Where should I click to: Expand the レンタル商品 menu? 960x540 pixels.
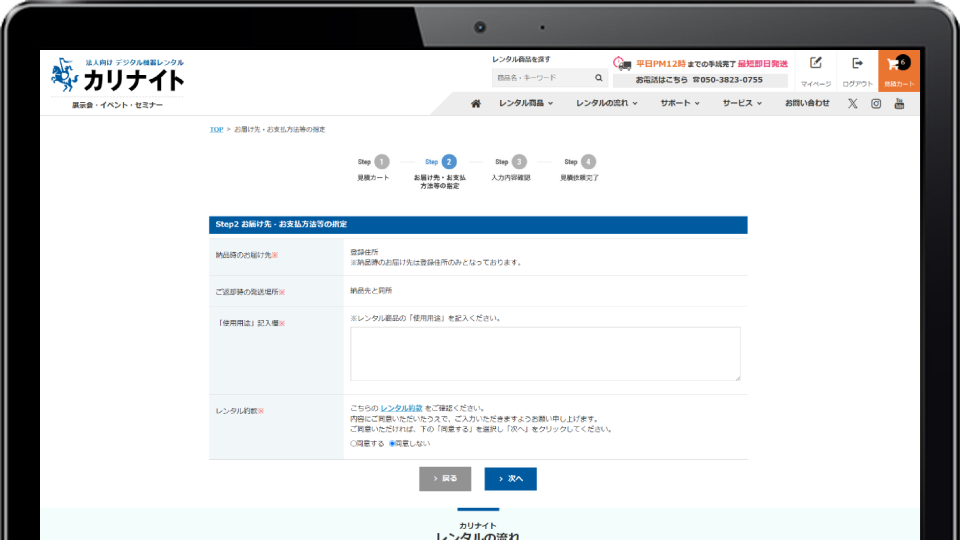pos(526,103)
